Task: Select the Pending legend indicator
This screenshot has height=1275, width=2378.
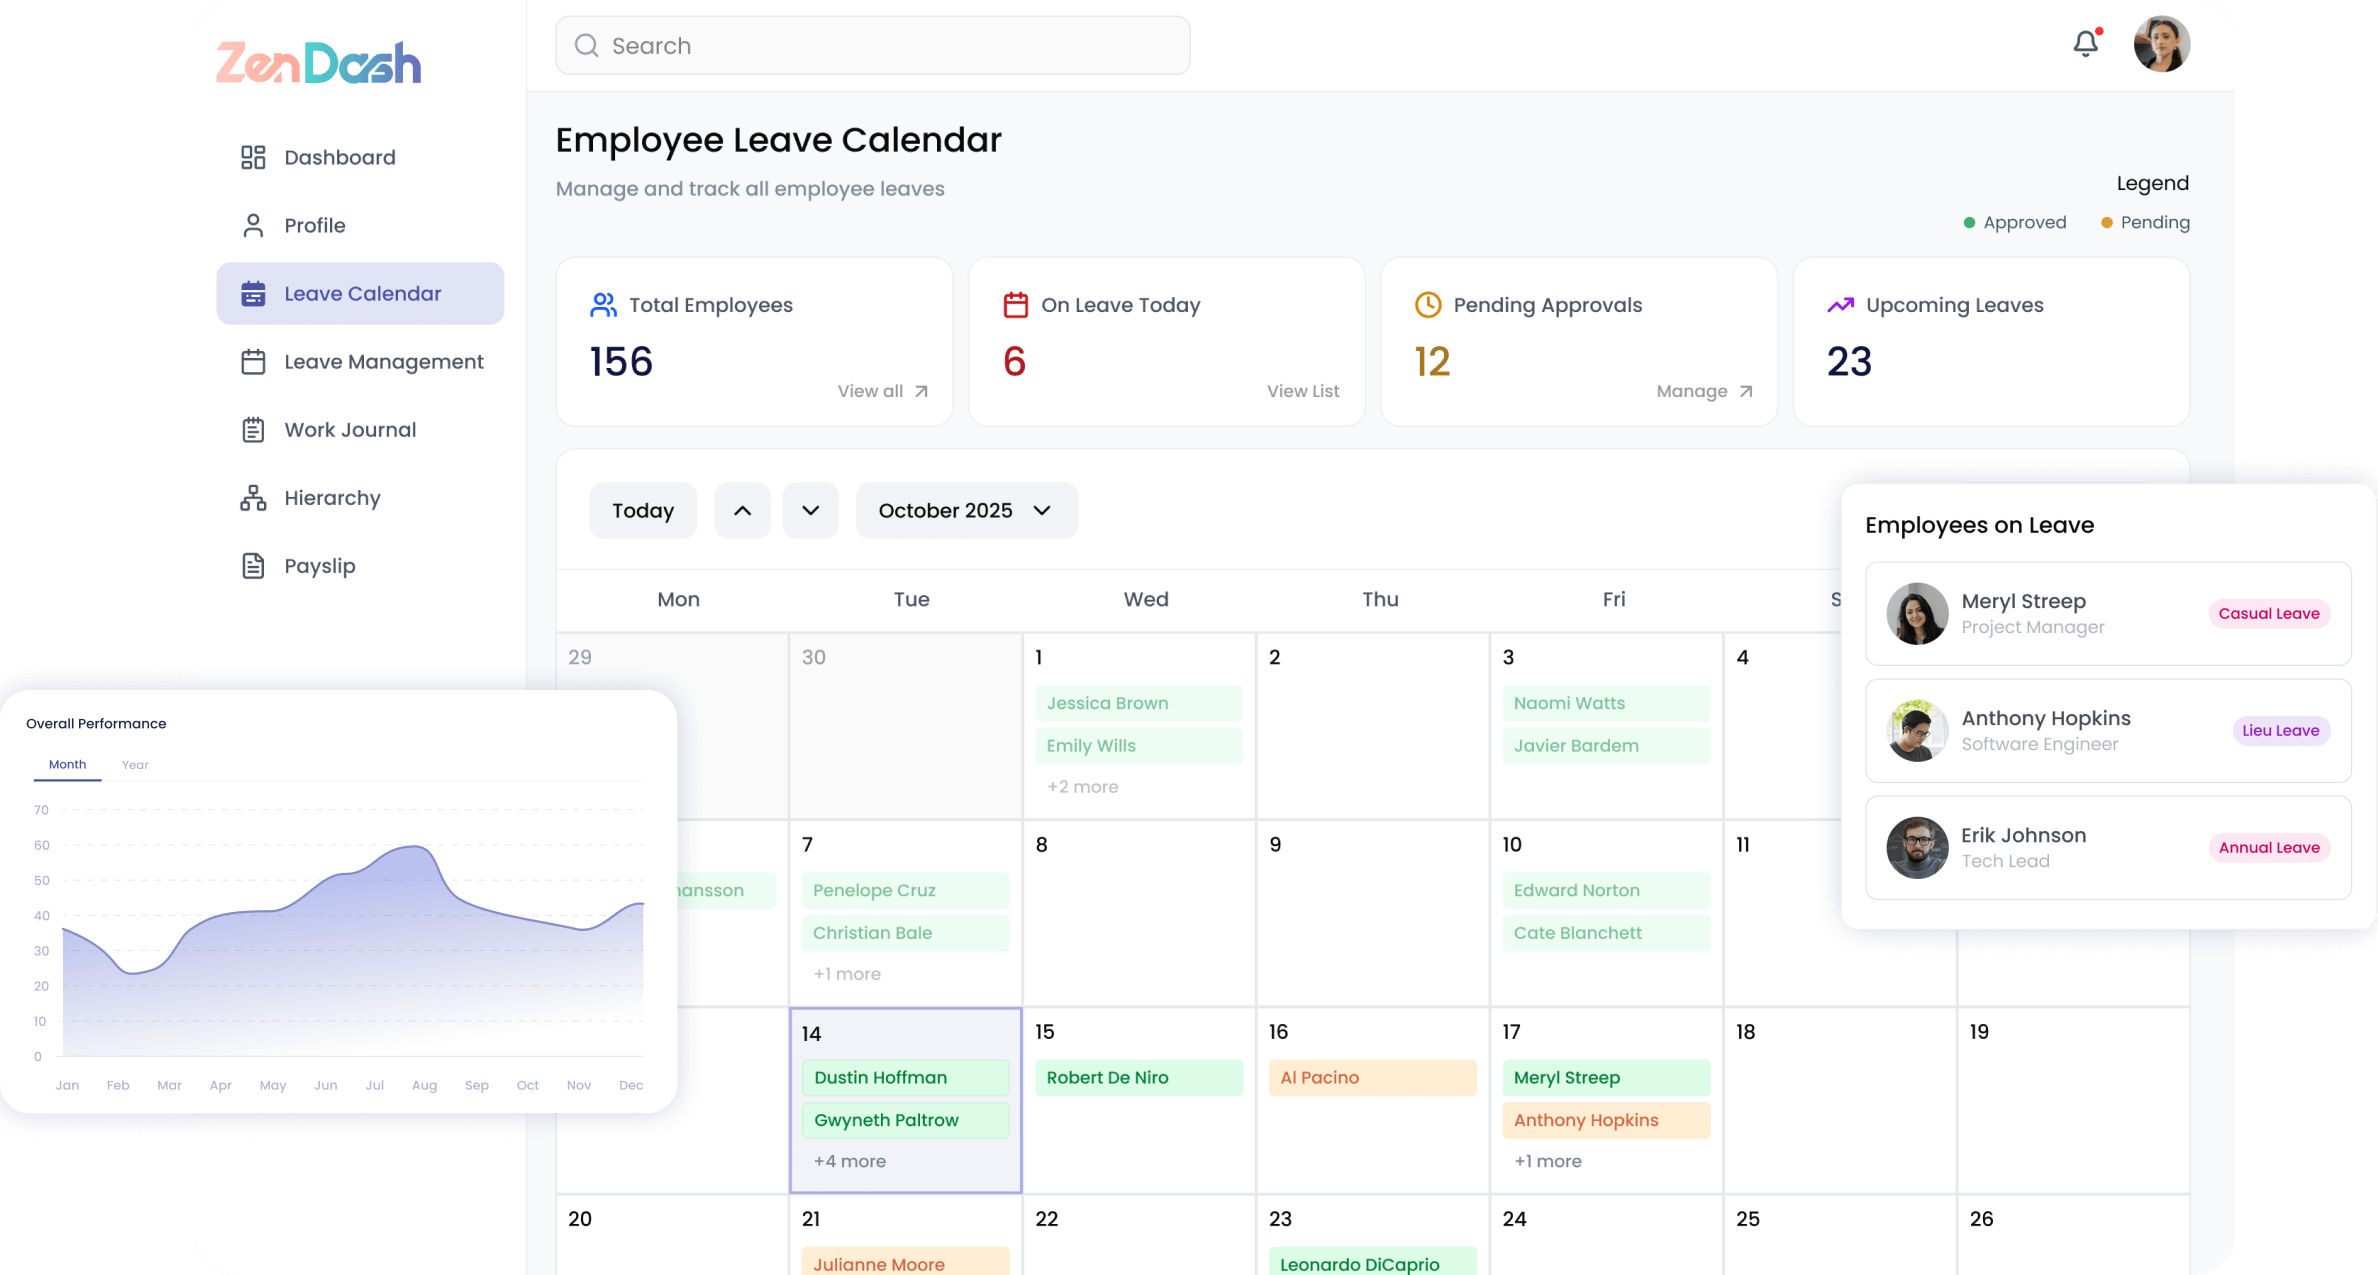Action: pos(2105,222)
